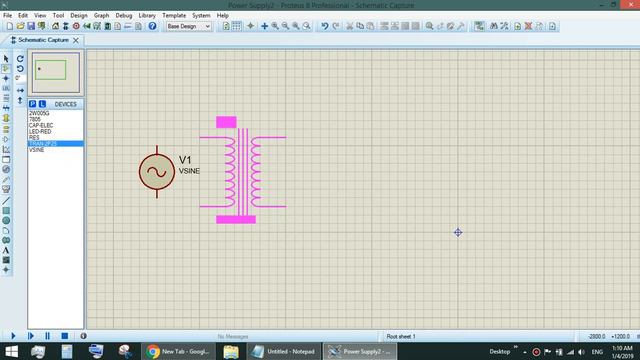640x360 pixels.
Task: Click the P pick devices button
Action: 33,104
